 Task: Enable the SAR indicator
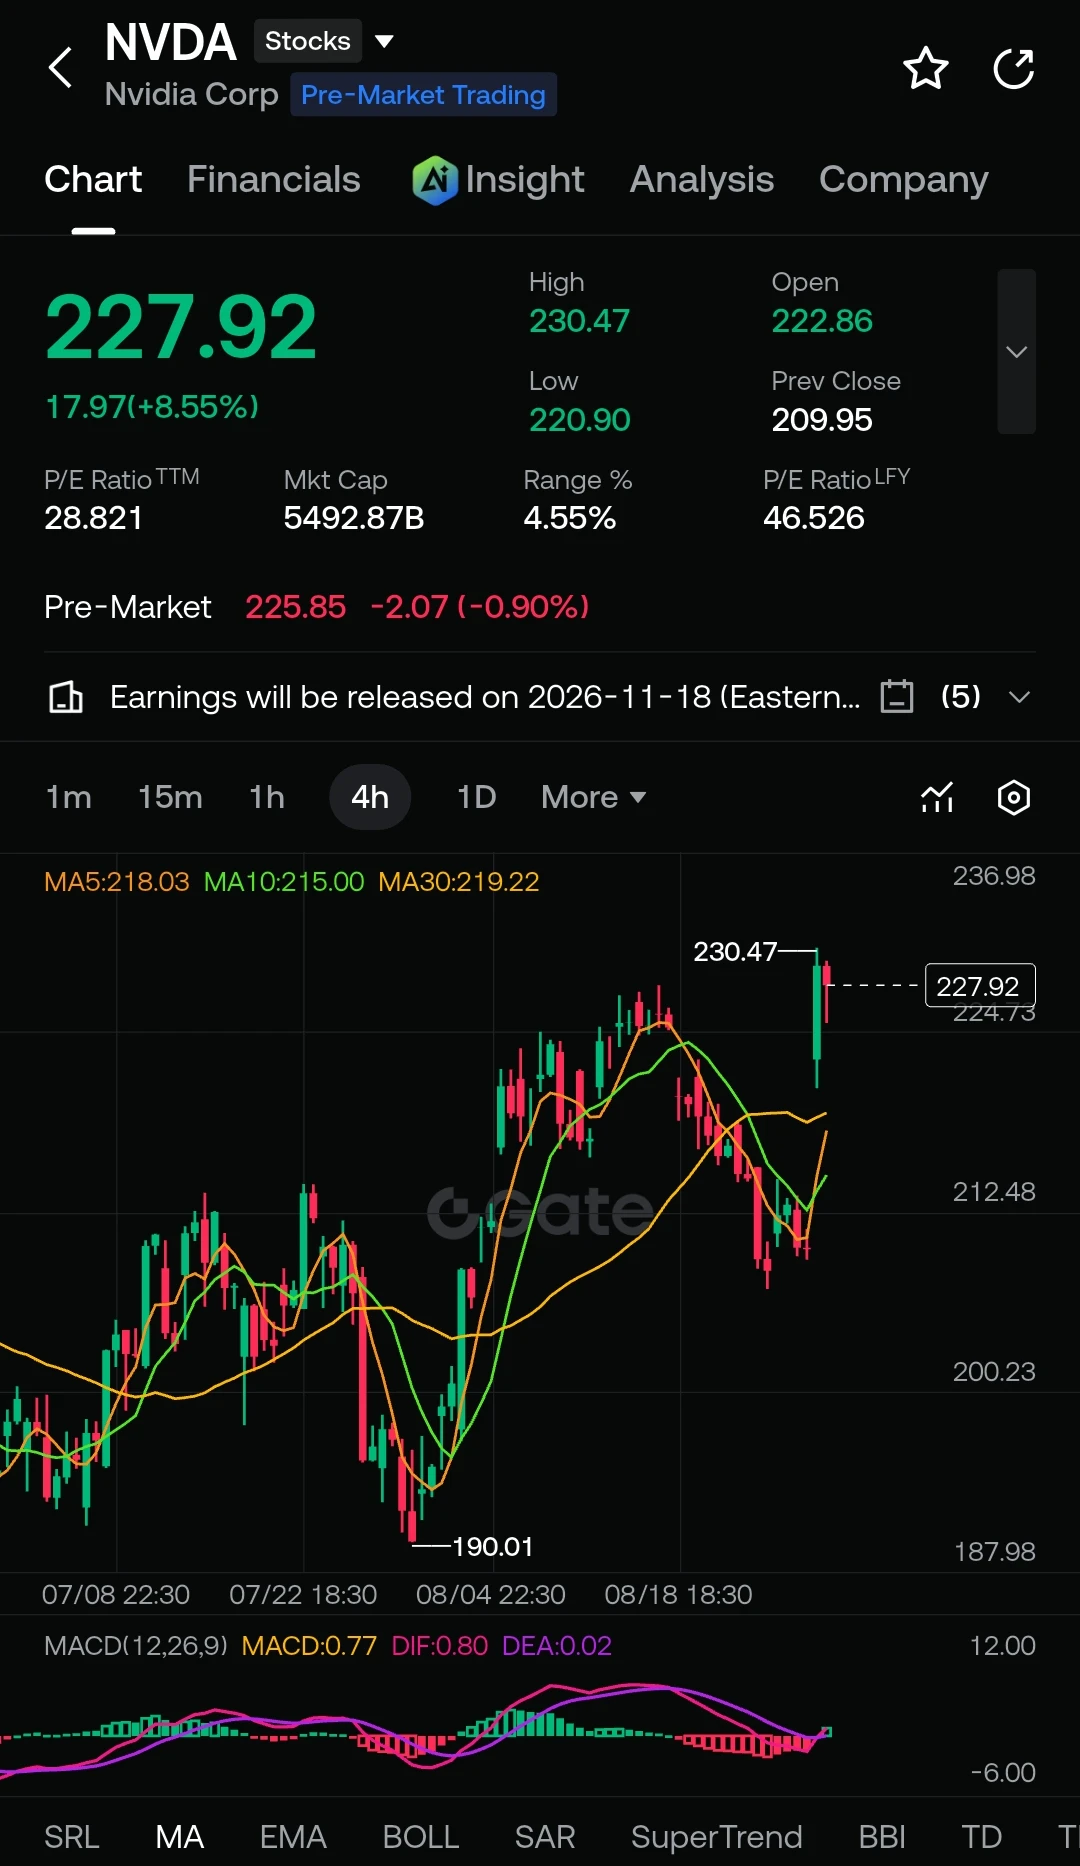(545, 1837)
